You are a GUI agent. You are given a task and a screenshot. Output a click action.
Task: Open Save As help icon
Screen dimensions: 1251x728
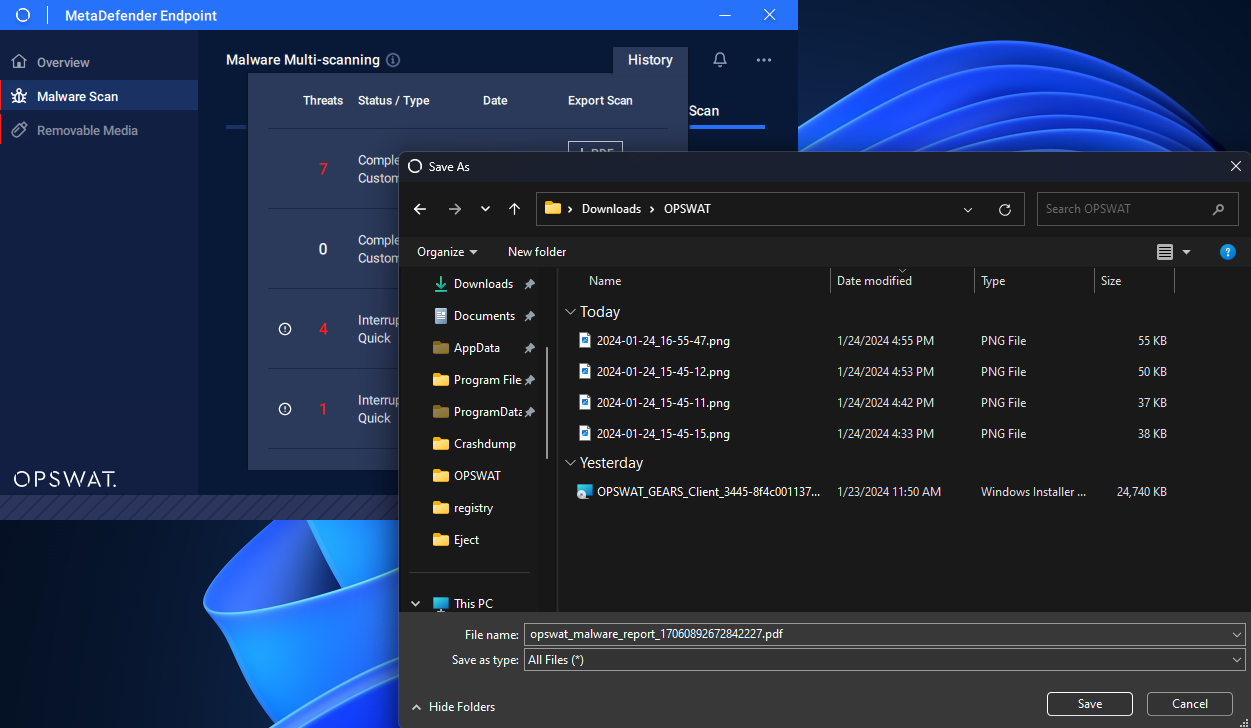click(x=1228, y=252)
